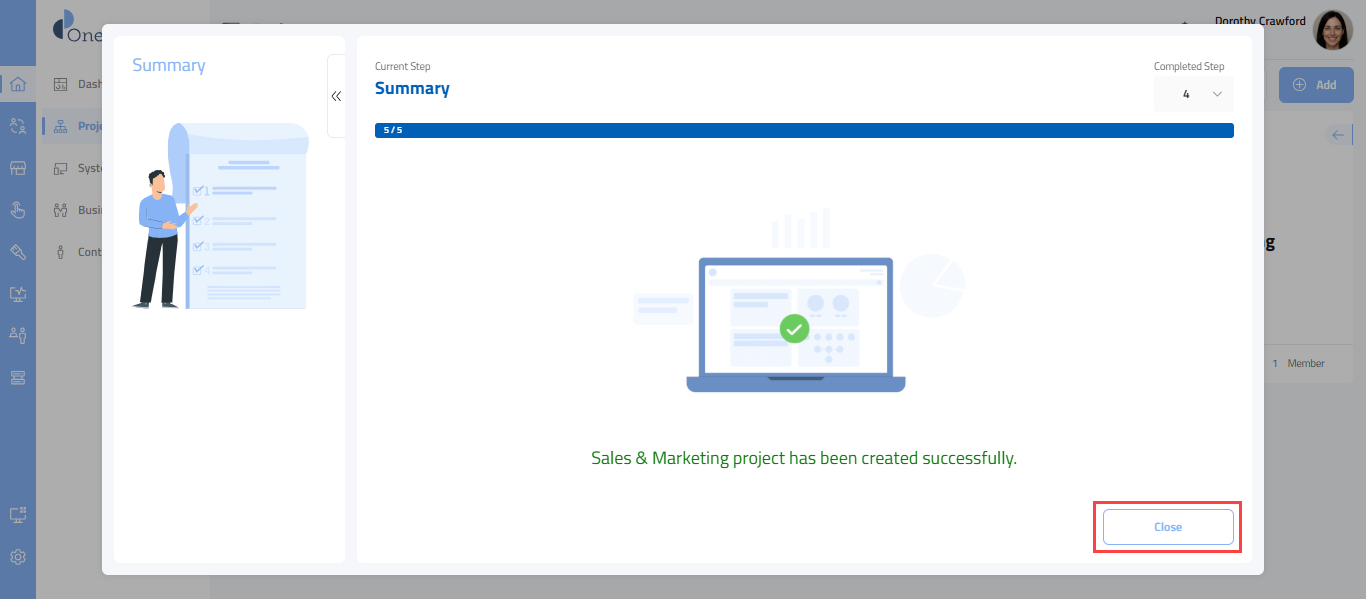Open the settings gear icon
This screenshot has width=1366, height=599.
pos(17,557)
